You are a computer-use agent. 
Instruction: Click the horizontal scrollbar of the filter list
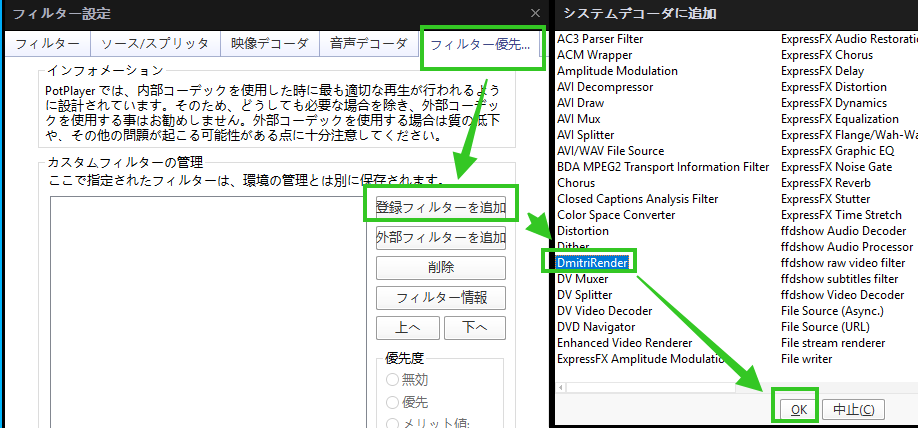point(650,388)
